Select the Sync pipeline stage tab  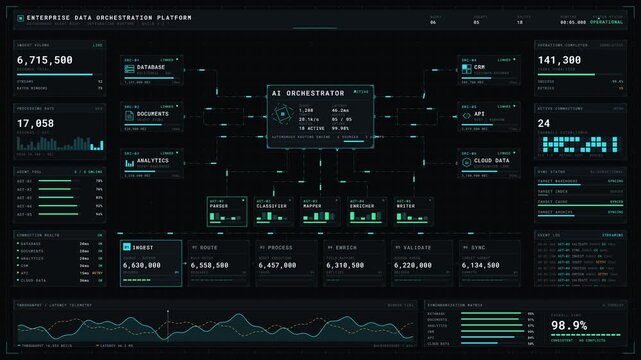(490, 263)
